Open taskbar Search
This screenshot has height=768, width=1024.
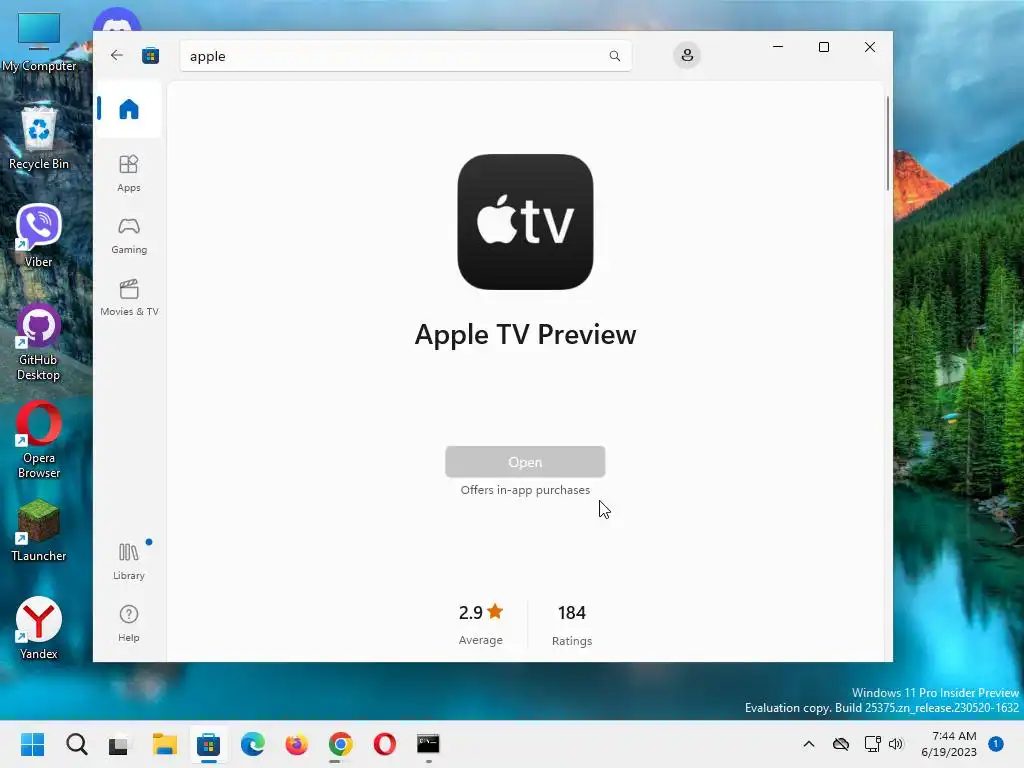tap(76, 744)
